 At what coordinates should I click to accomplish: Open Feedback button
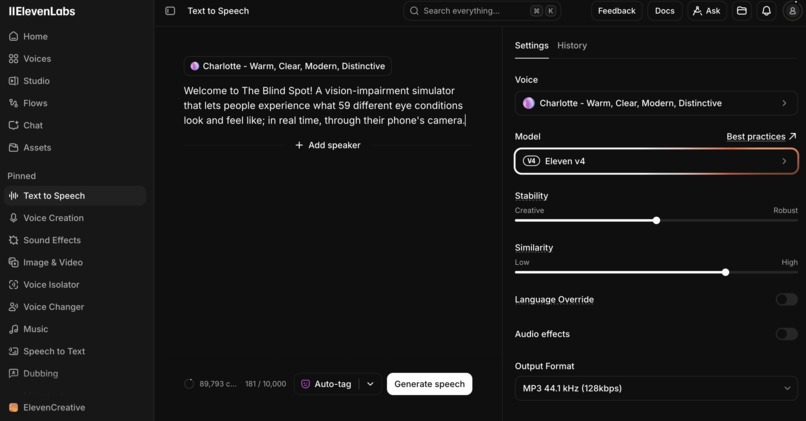pyautogui.click(x=616, y=11)
